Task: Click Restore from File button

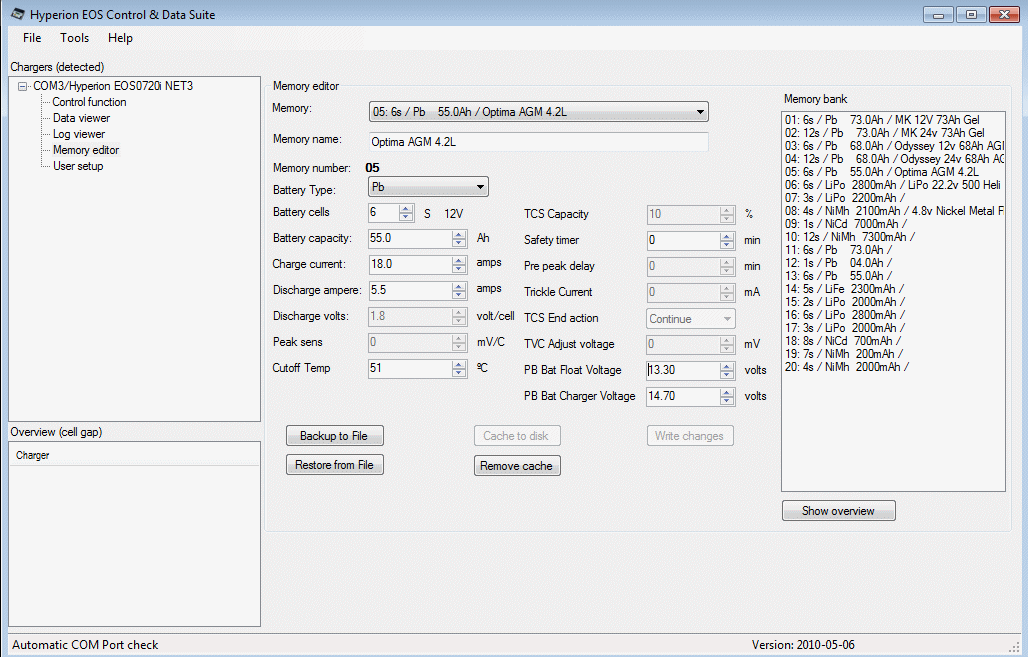Action: 334,465
